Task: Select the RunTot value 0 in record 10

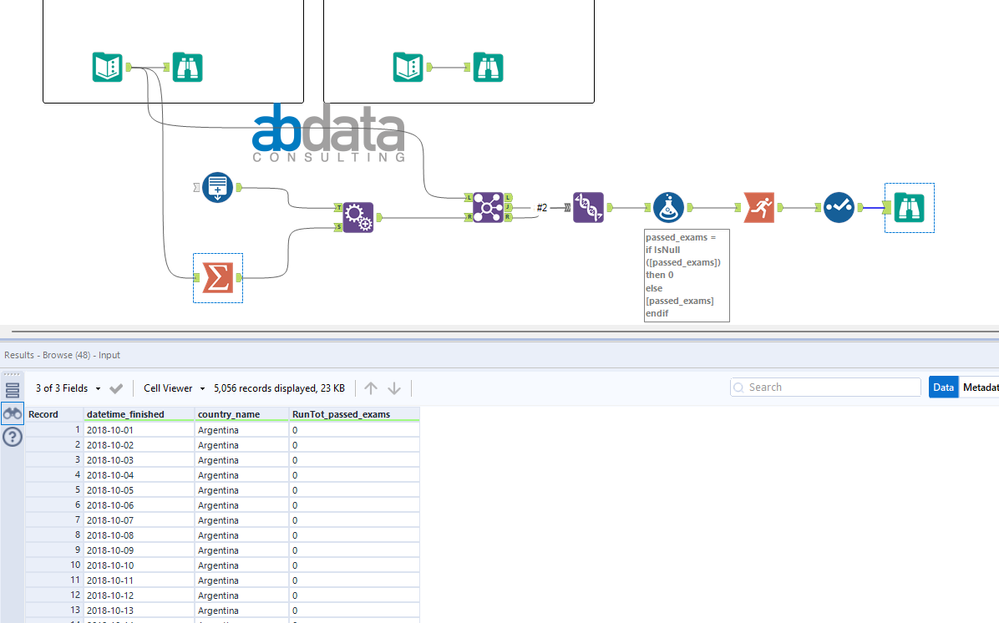Action: [x=354, y=565]
